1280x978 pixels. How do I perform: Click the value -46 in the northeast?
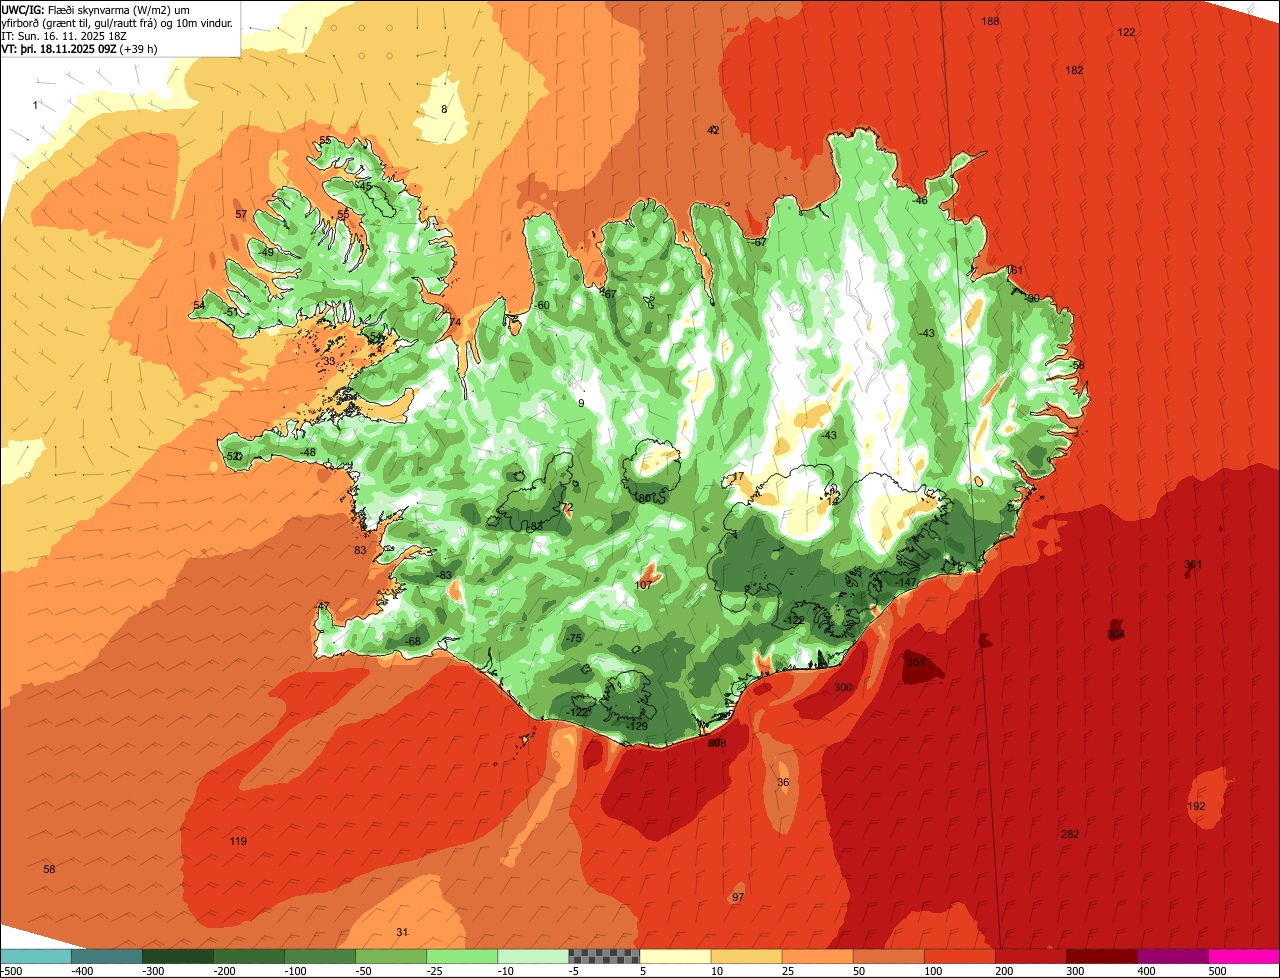(x=919, y=200)
